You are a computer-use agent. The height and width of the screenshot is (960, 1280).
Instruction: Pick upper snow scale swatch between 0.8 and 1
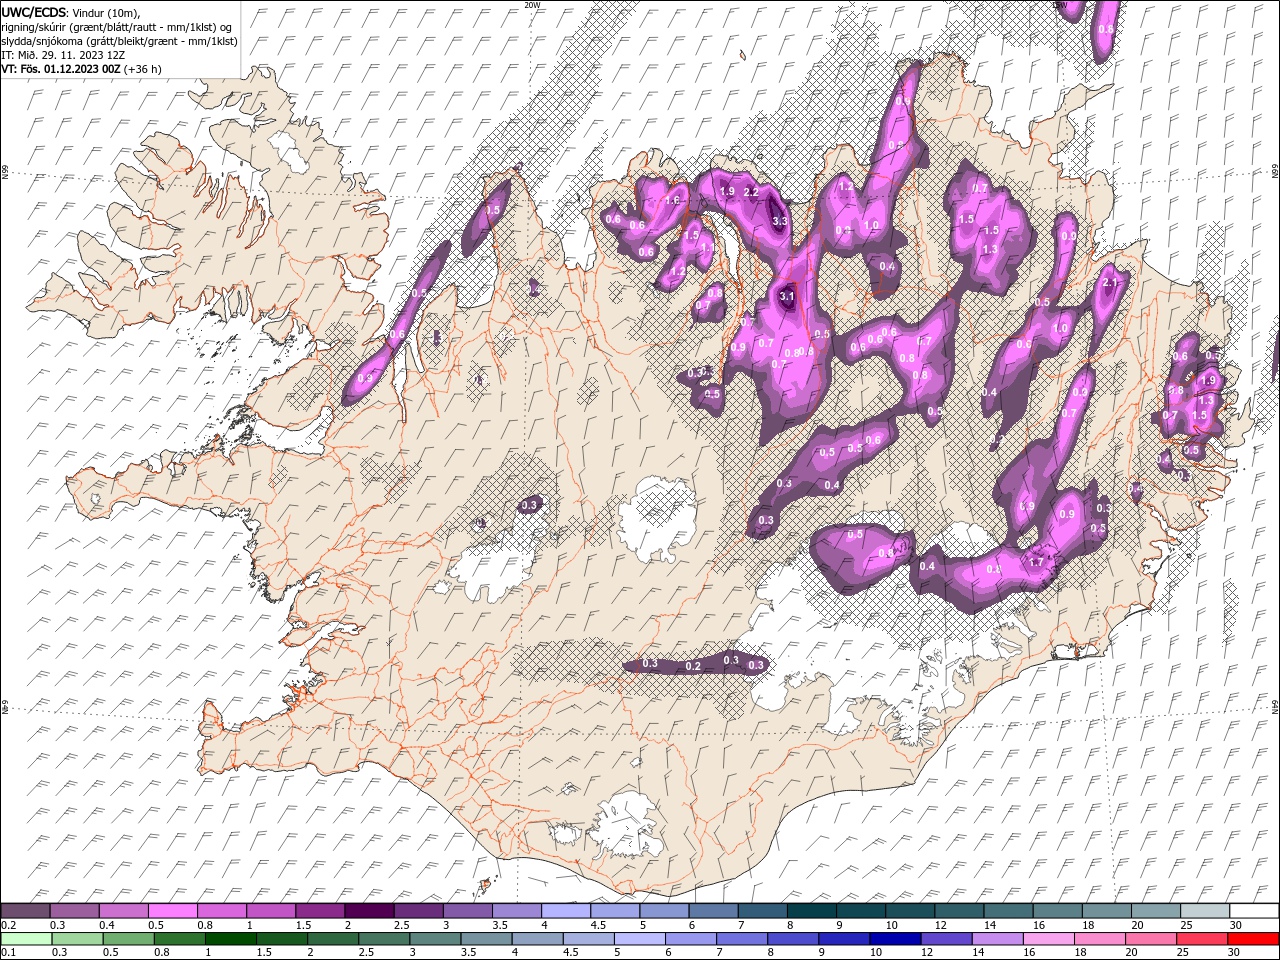(x=221, y=910)
